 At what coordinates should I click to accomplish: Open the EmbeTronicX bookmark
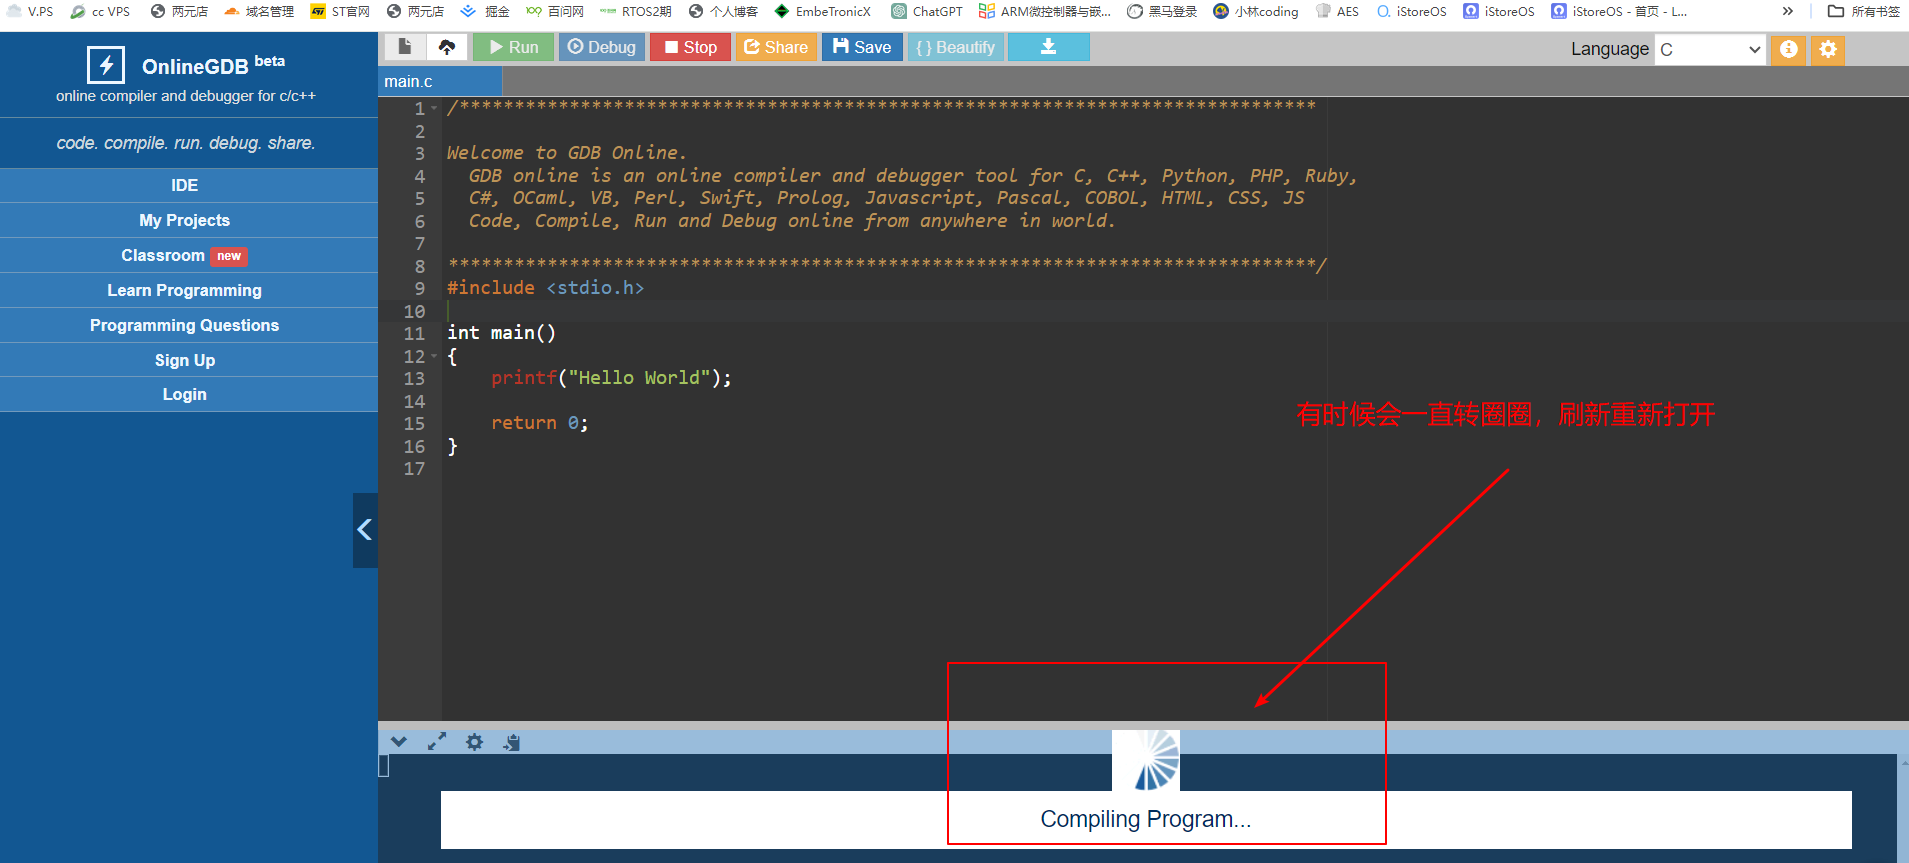823,11
